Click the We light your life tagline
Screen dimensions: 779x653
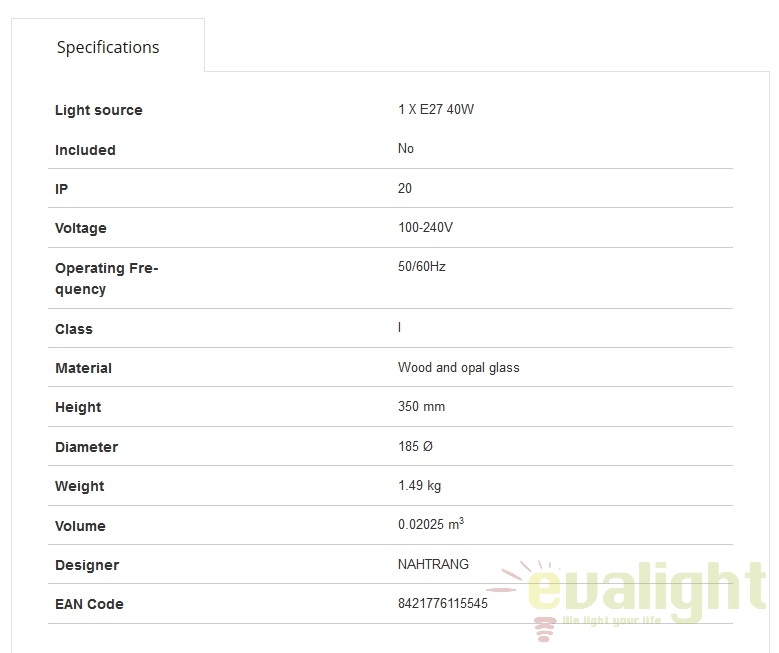click(x=612, y=620)
